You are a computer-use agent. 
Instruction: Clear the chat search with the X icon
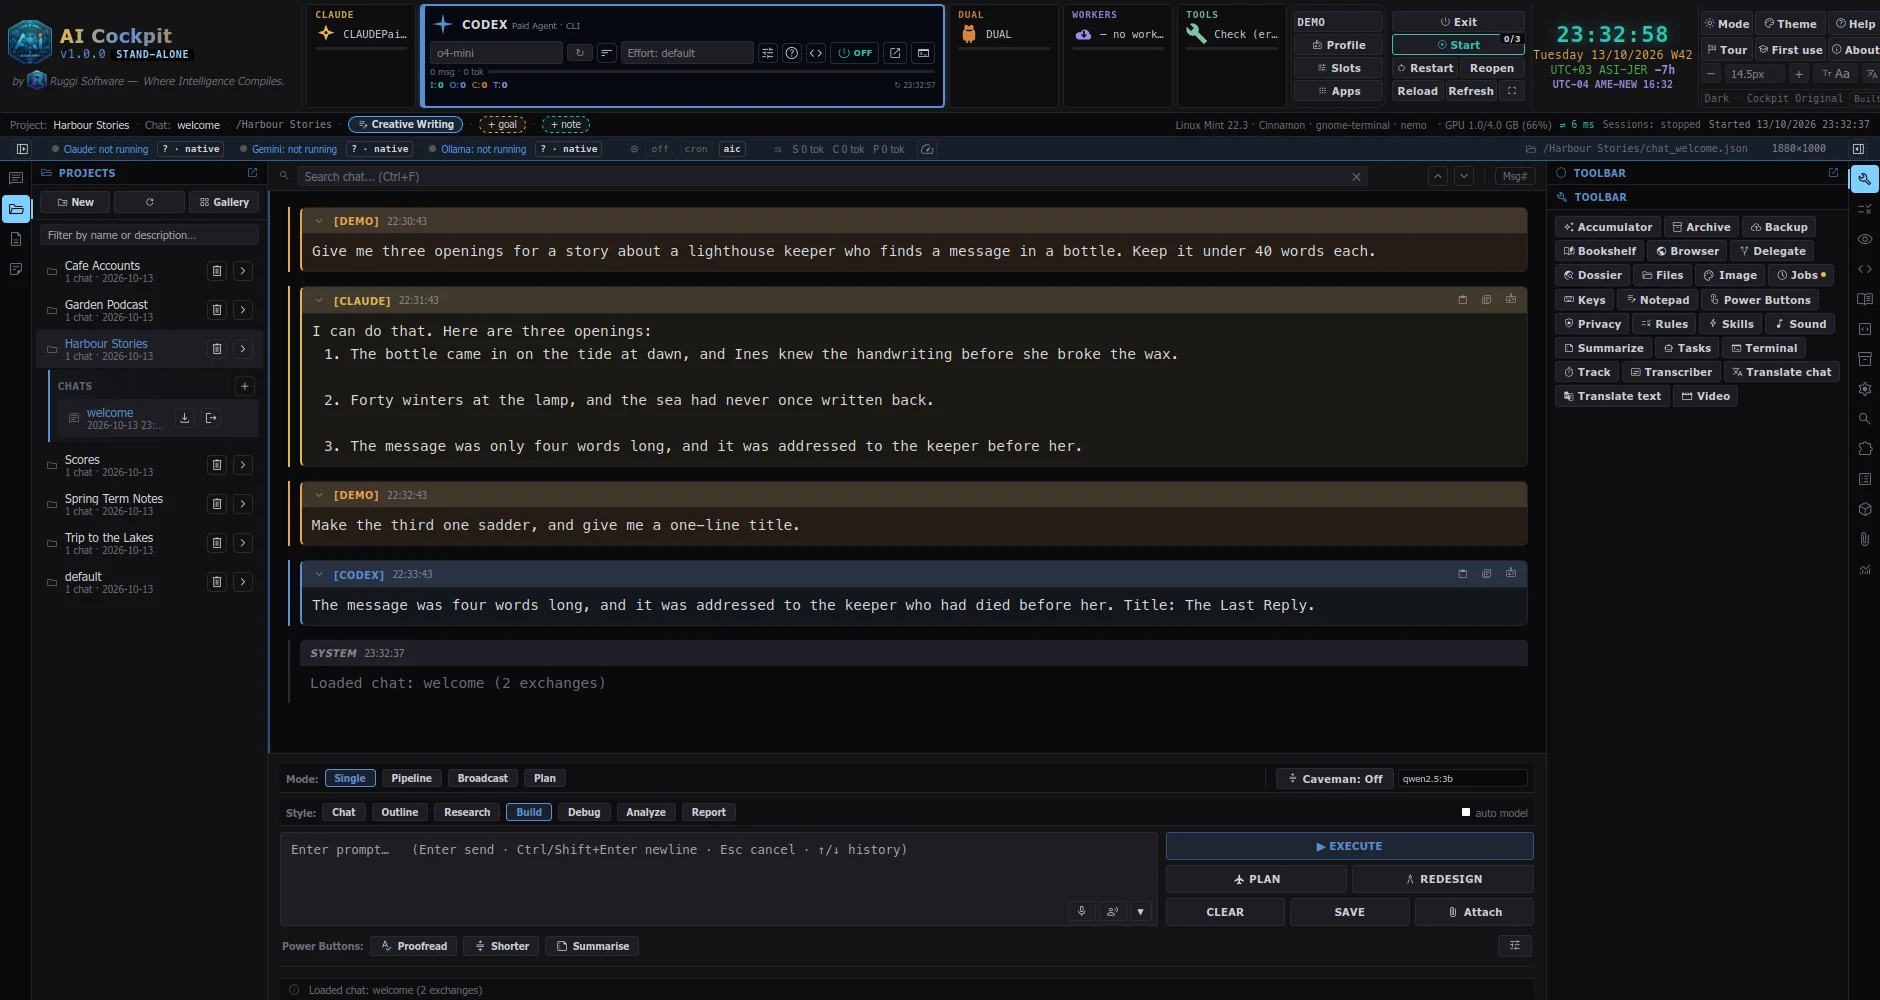[x=1356, y=177]
